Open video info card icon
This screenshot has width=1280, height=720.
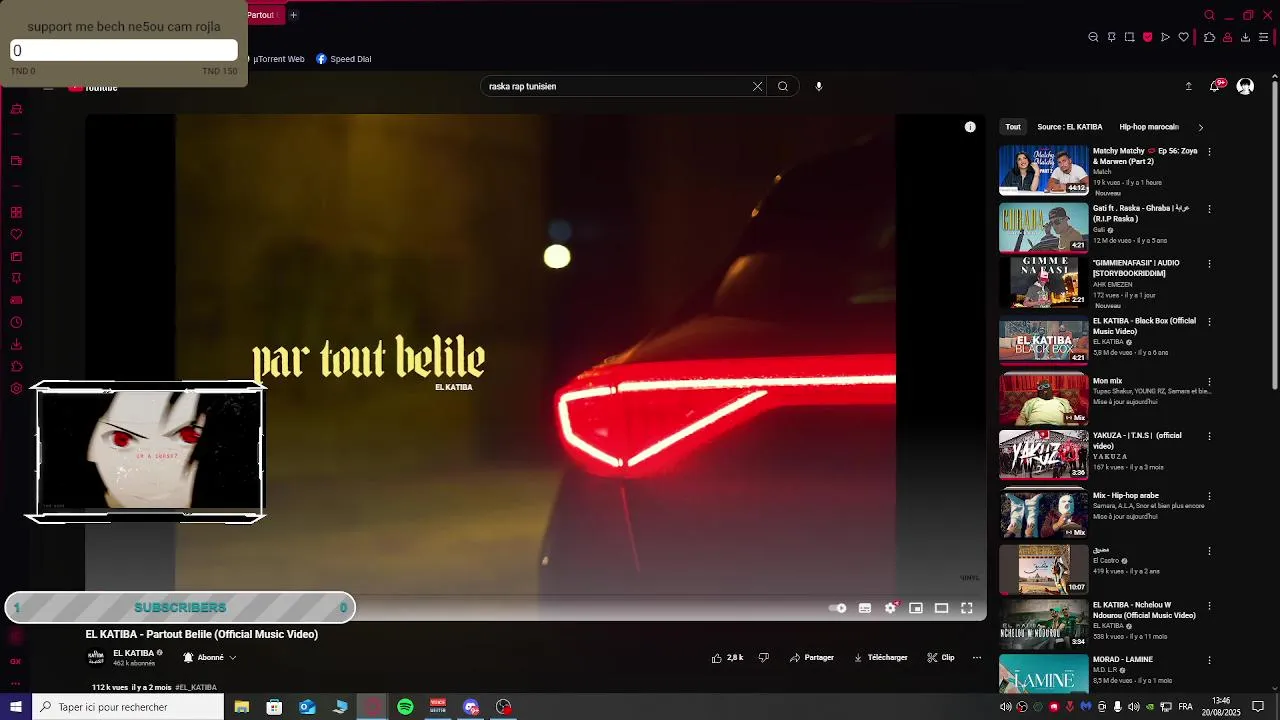[x=970, y=127]
